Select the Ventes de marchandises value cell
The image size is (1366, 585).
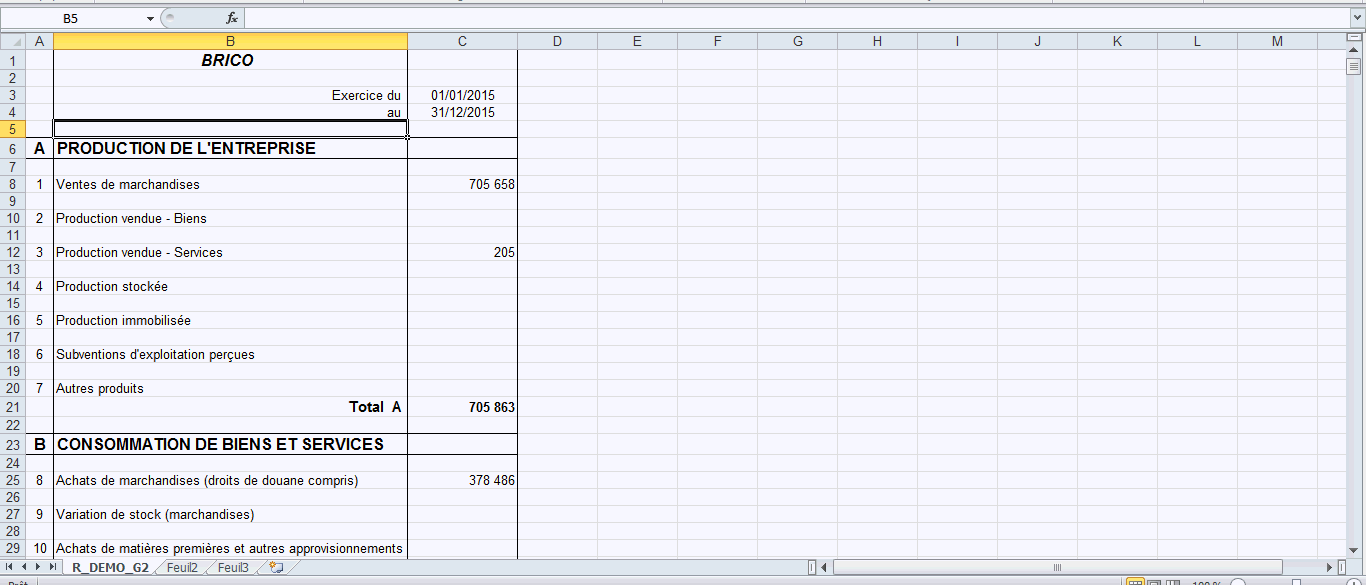tap(462, 185)
